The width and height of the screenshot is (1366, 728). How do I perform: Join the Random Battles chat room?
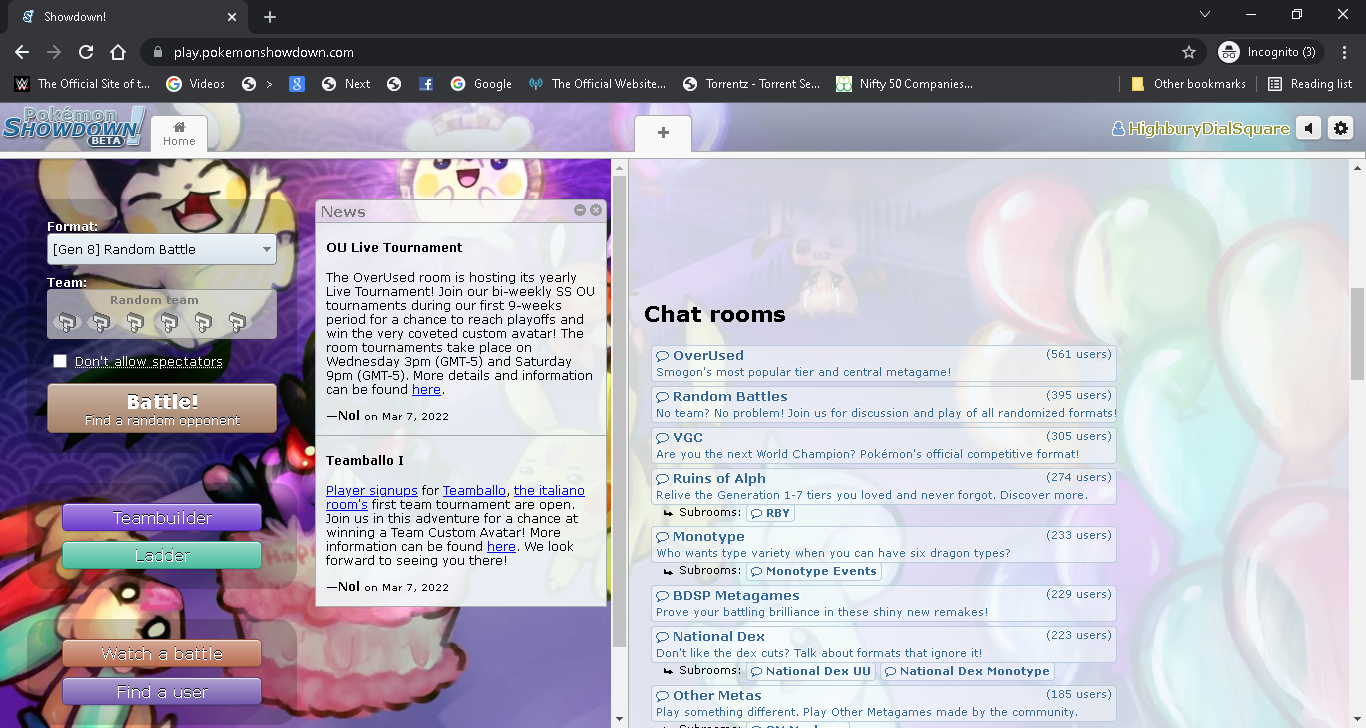point(884,404)
